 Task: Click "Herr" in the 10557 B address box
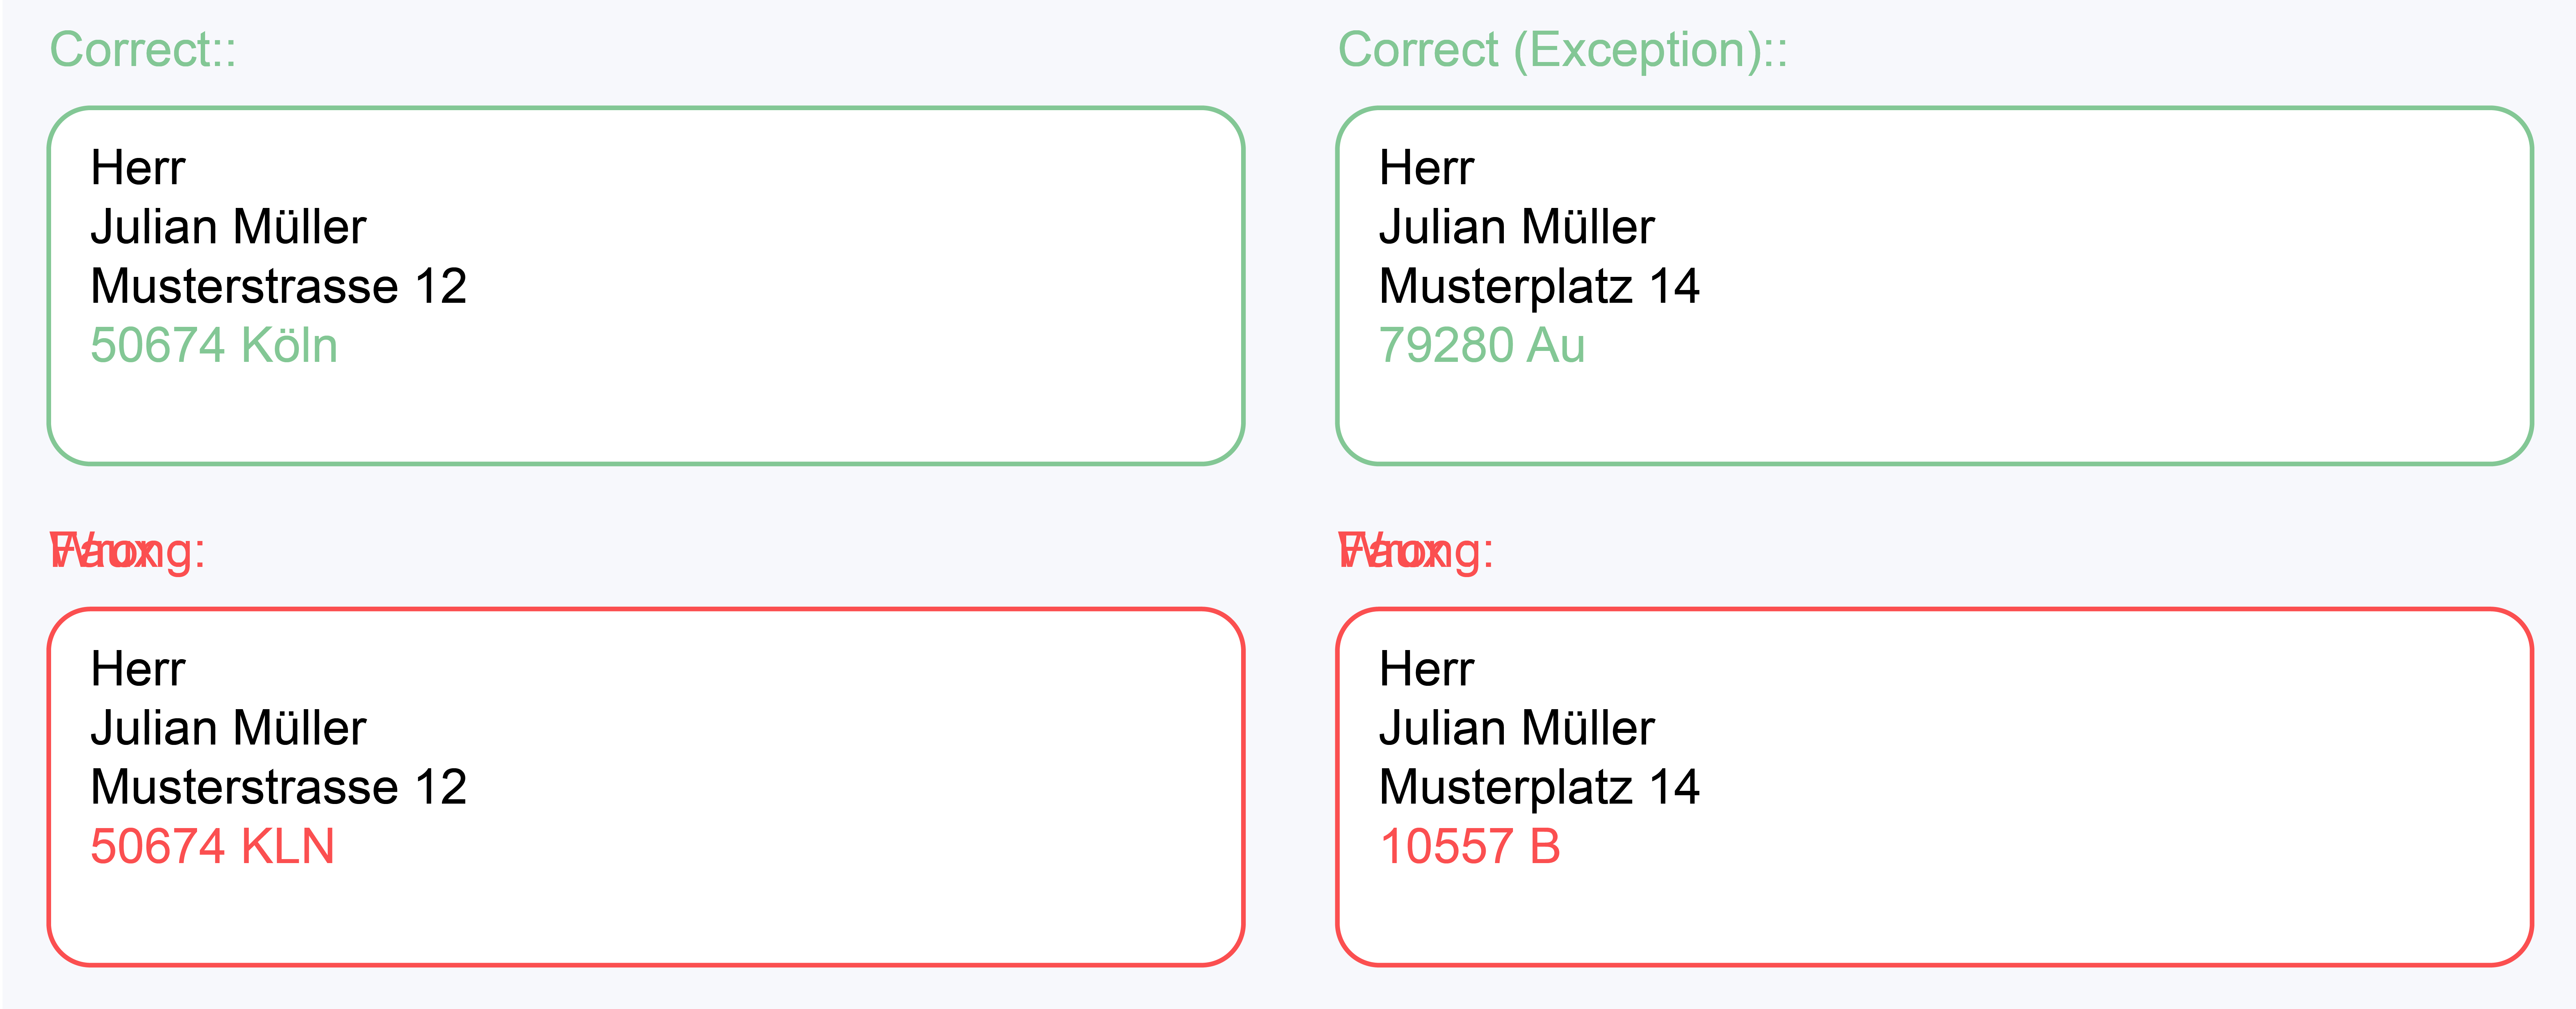pyautogui.click(x=1426, y=669)
